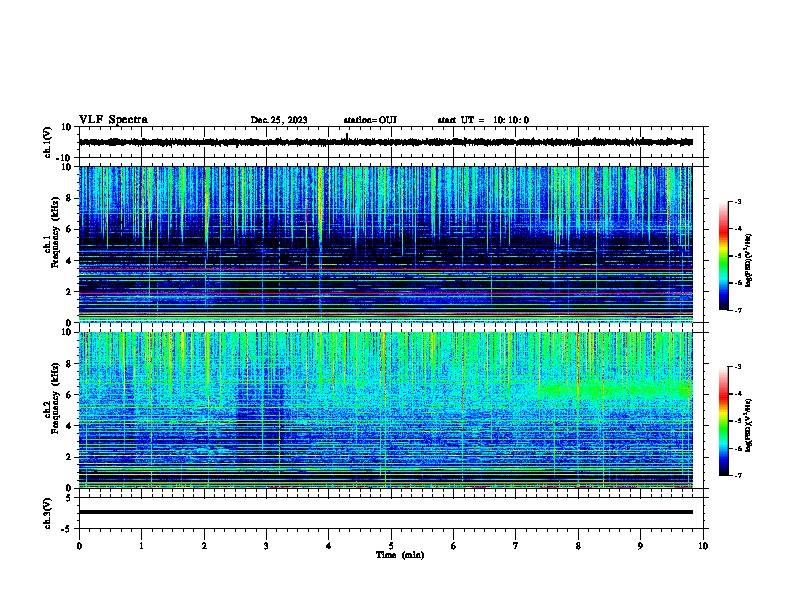Click the "-3" label atop ch.1 colorbar
Screen dimensions: 792x612
coord(737,201)
